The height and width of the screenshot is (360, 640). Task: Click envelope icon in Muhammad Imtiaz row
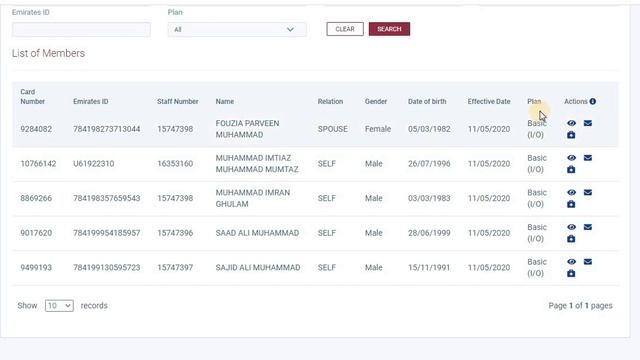pos(588,158)
